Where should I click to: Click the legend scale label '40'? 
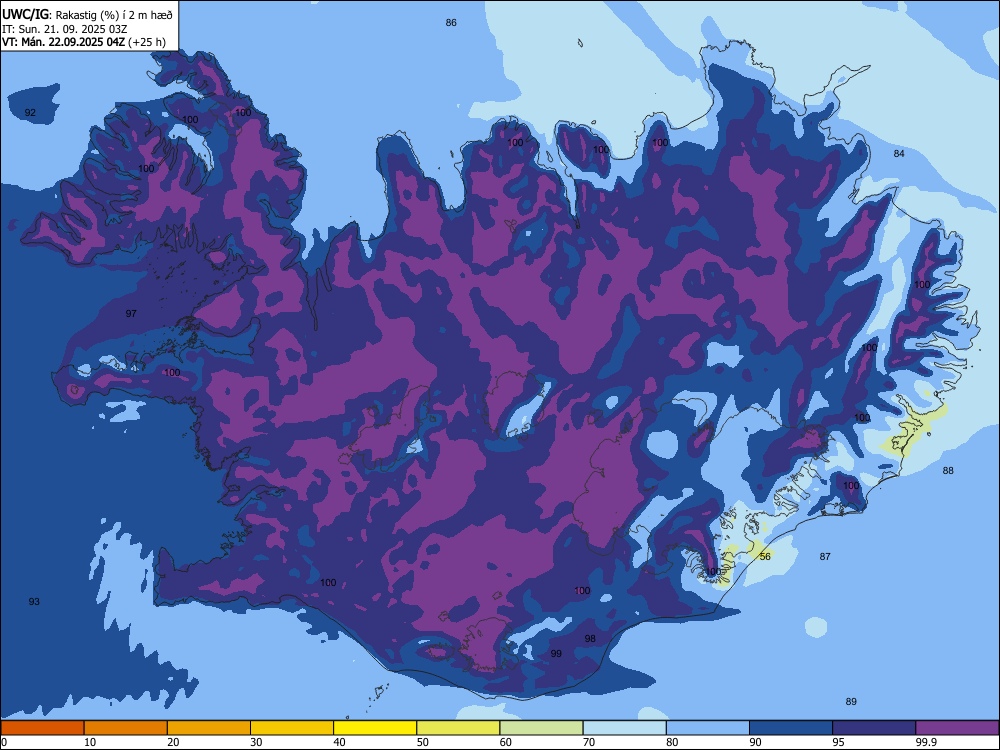tap(339, 742)
